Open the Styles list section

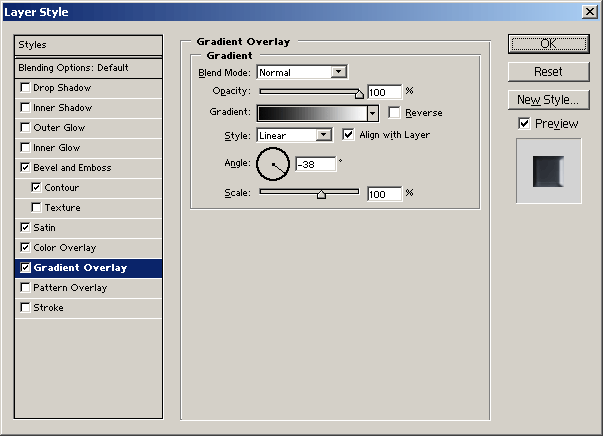click(x=88, y=45)
